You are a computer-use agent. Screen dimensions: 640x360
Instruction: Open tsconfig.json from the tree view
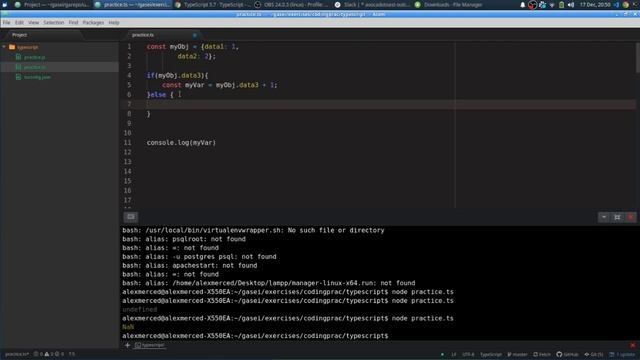tap(37, 77)
